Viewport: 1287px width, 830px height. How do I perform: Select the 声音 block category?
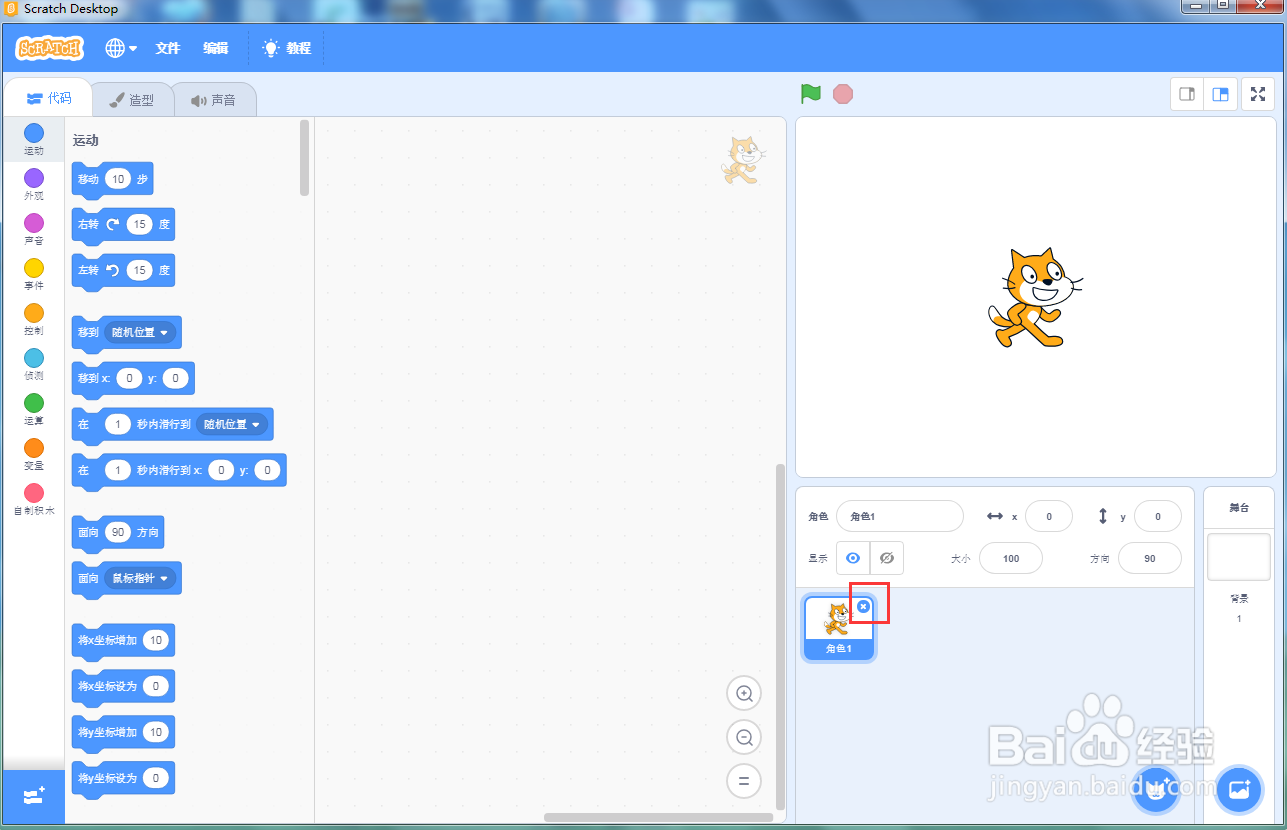(x=34, y=229)
